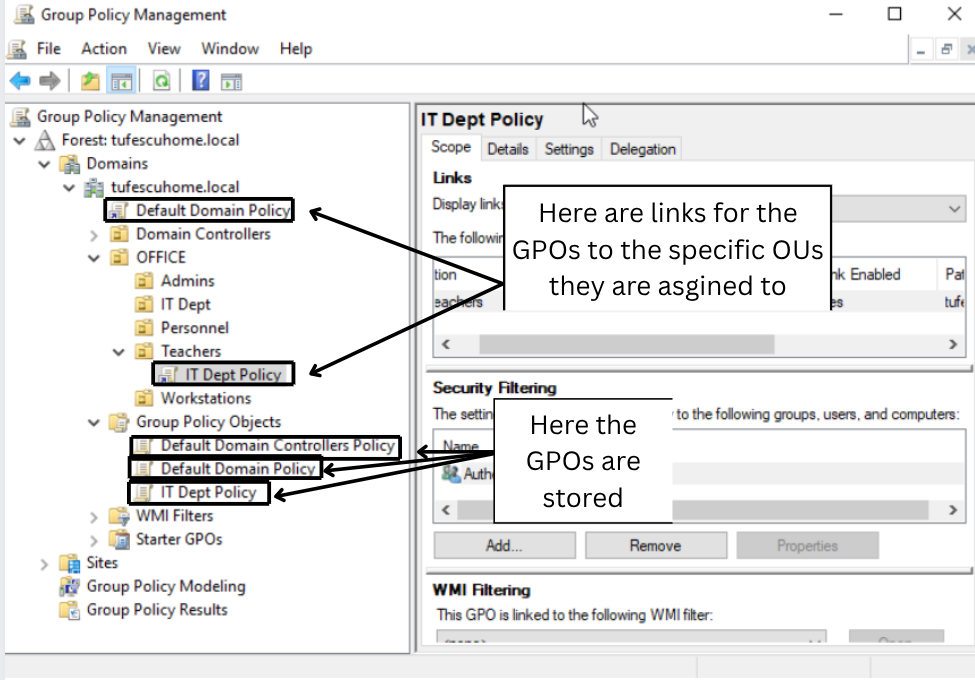Click the Refresh toolbar icon

[162, 81]
